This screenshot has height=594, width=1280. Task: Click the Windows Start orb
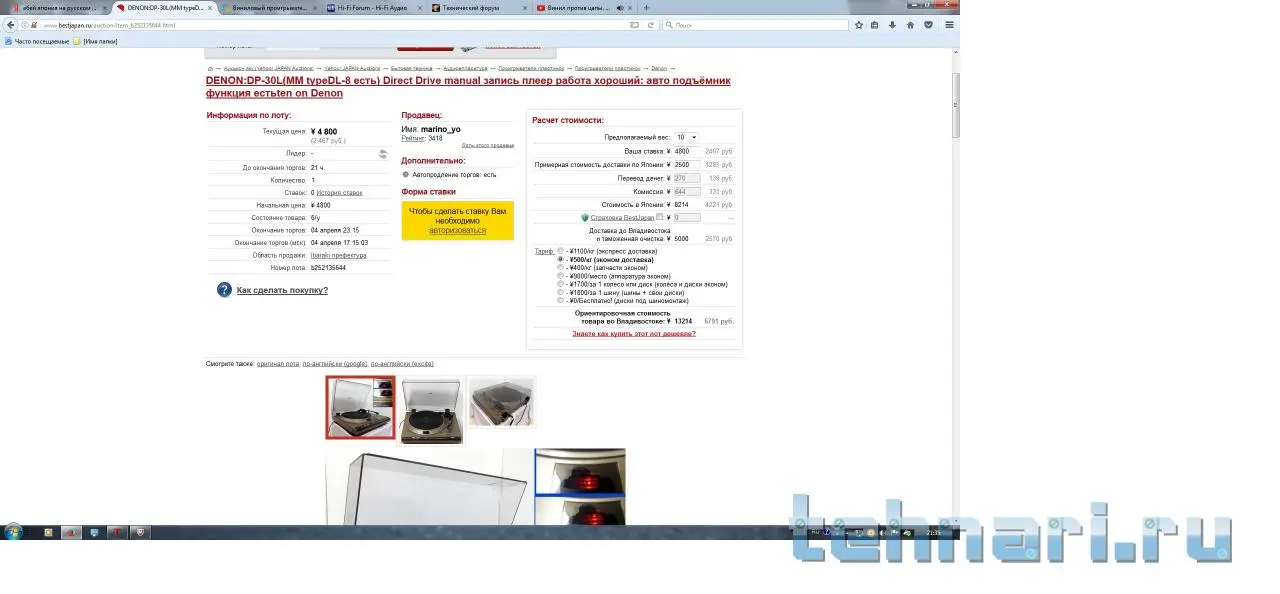pyautogui.click(x=12, y=532)
